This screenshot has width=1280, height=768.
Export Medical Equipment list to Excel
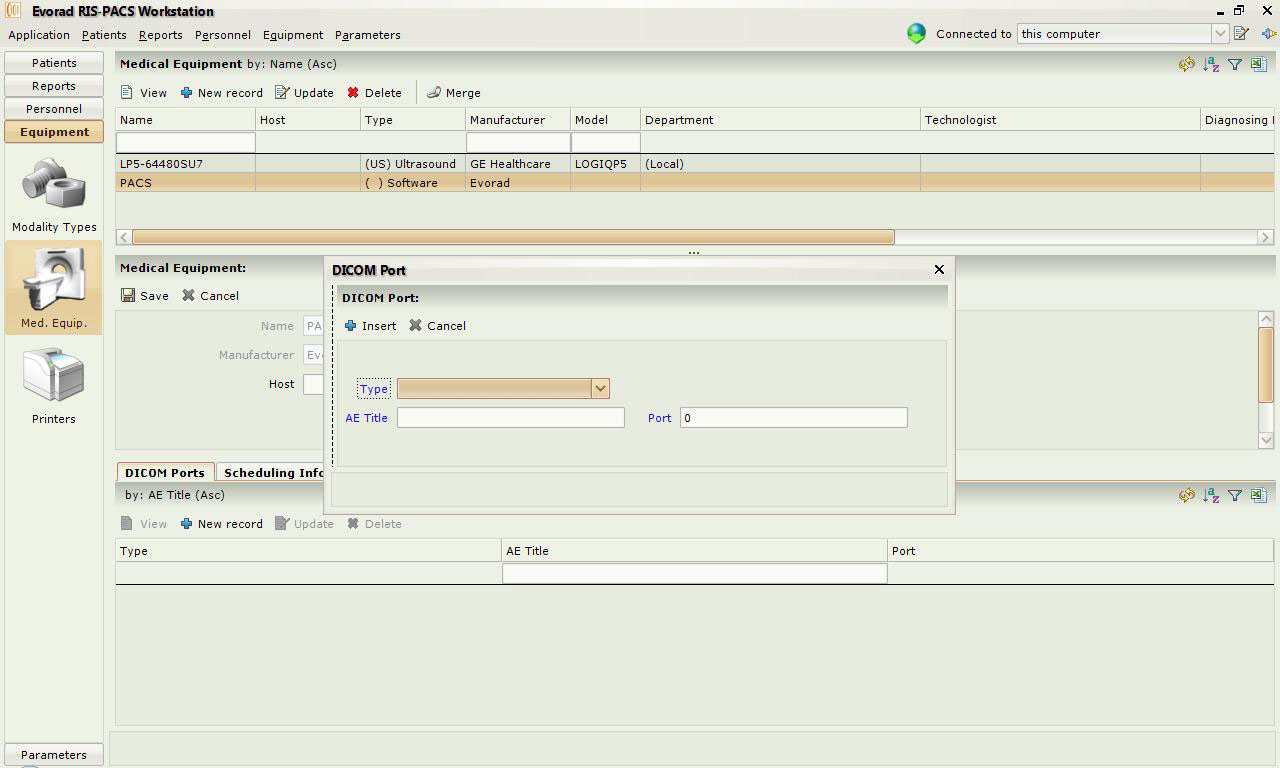pos(1258,64)
